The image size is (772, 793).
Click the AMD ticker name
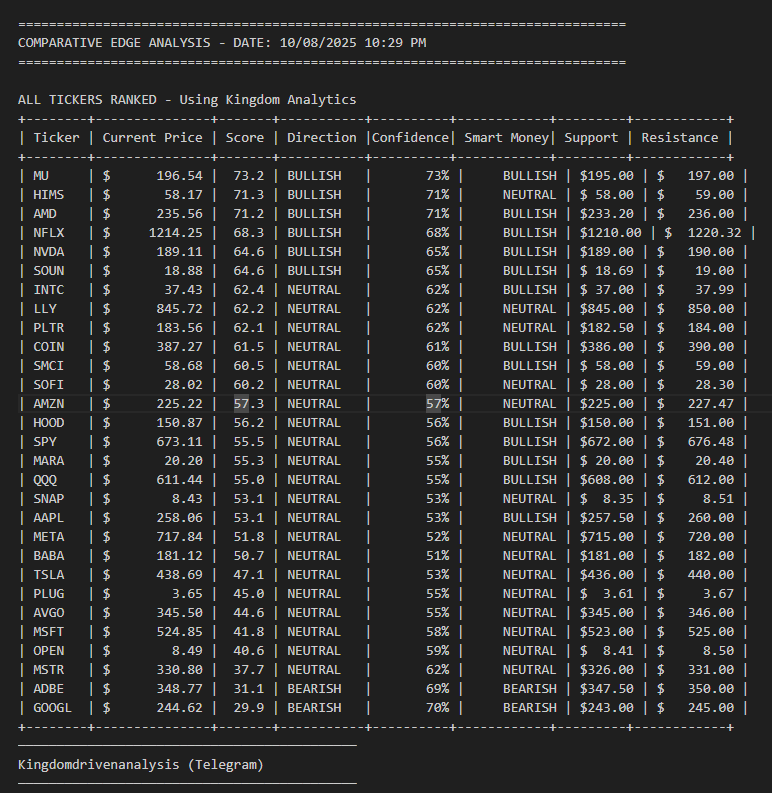[x=45, y=214]
